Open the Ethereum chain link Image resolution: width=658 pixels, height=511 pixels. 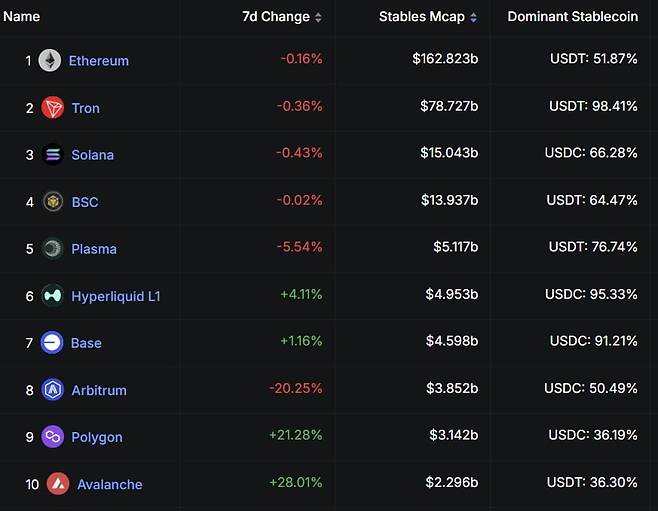(98, 61)
